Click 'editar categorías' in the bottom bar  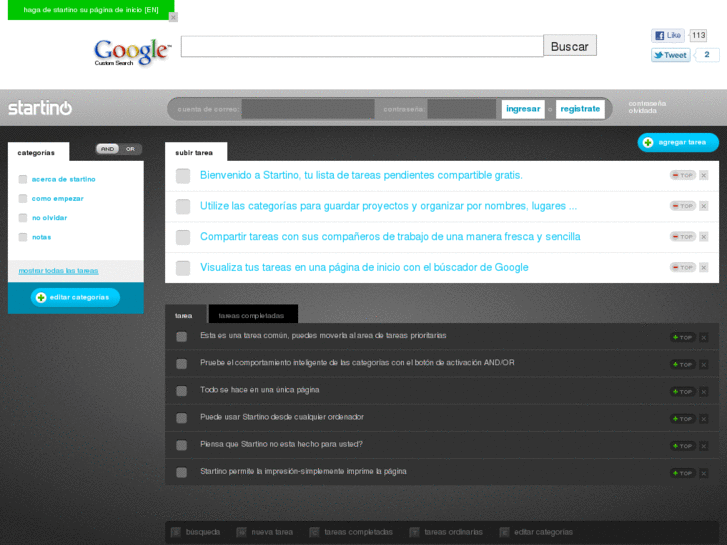pos(536,532)
